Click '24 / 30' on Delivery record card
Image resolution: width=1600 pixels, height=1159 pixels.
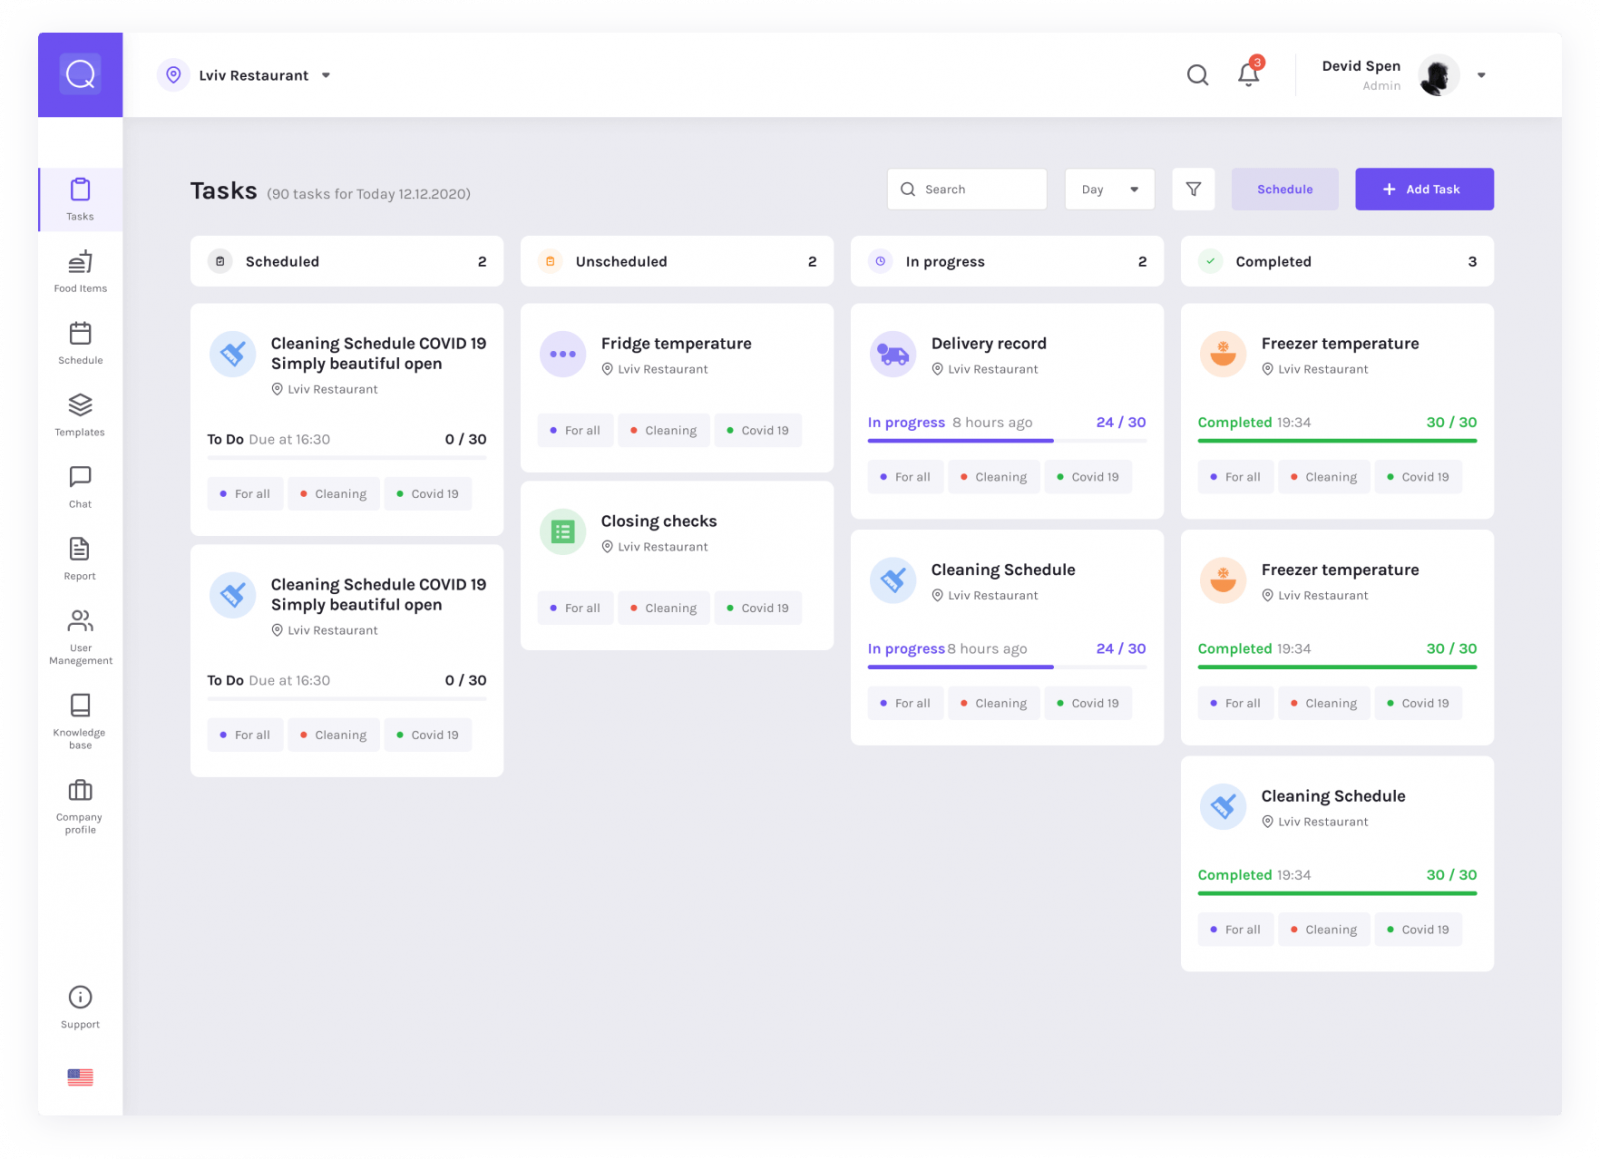click(1121, 422)
